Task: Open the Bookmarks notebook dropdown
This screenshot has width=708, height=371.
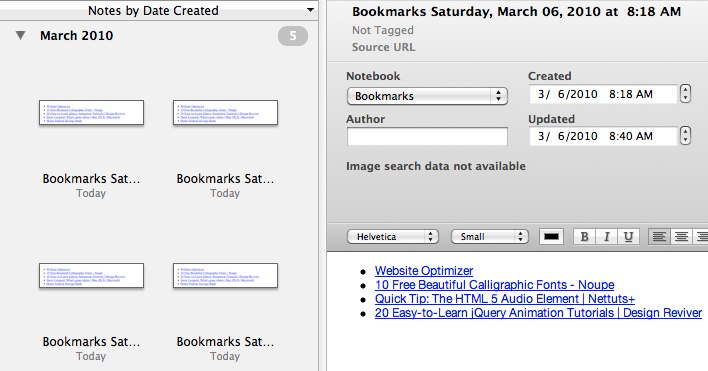Action: click(427, 96)
